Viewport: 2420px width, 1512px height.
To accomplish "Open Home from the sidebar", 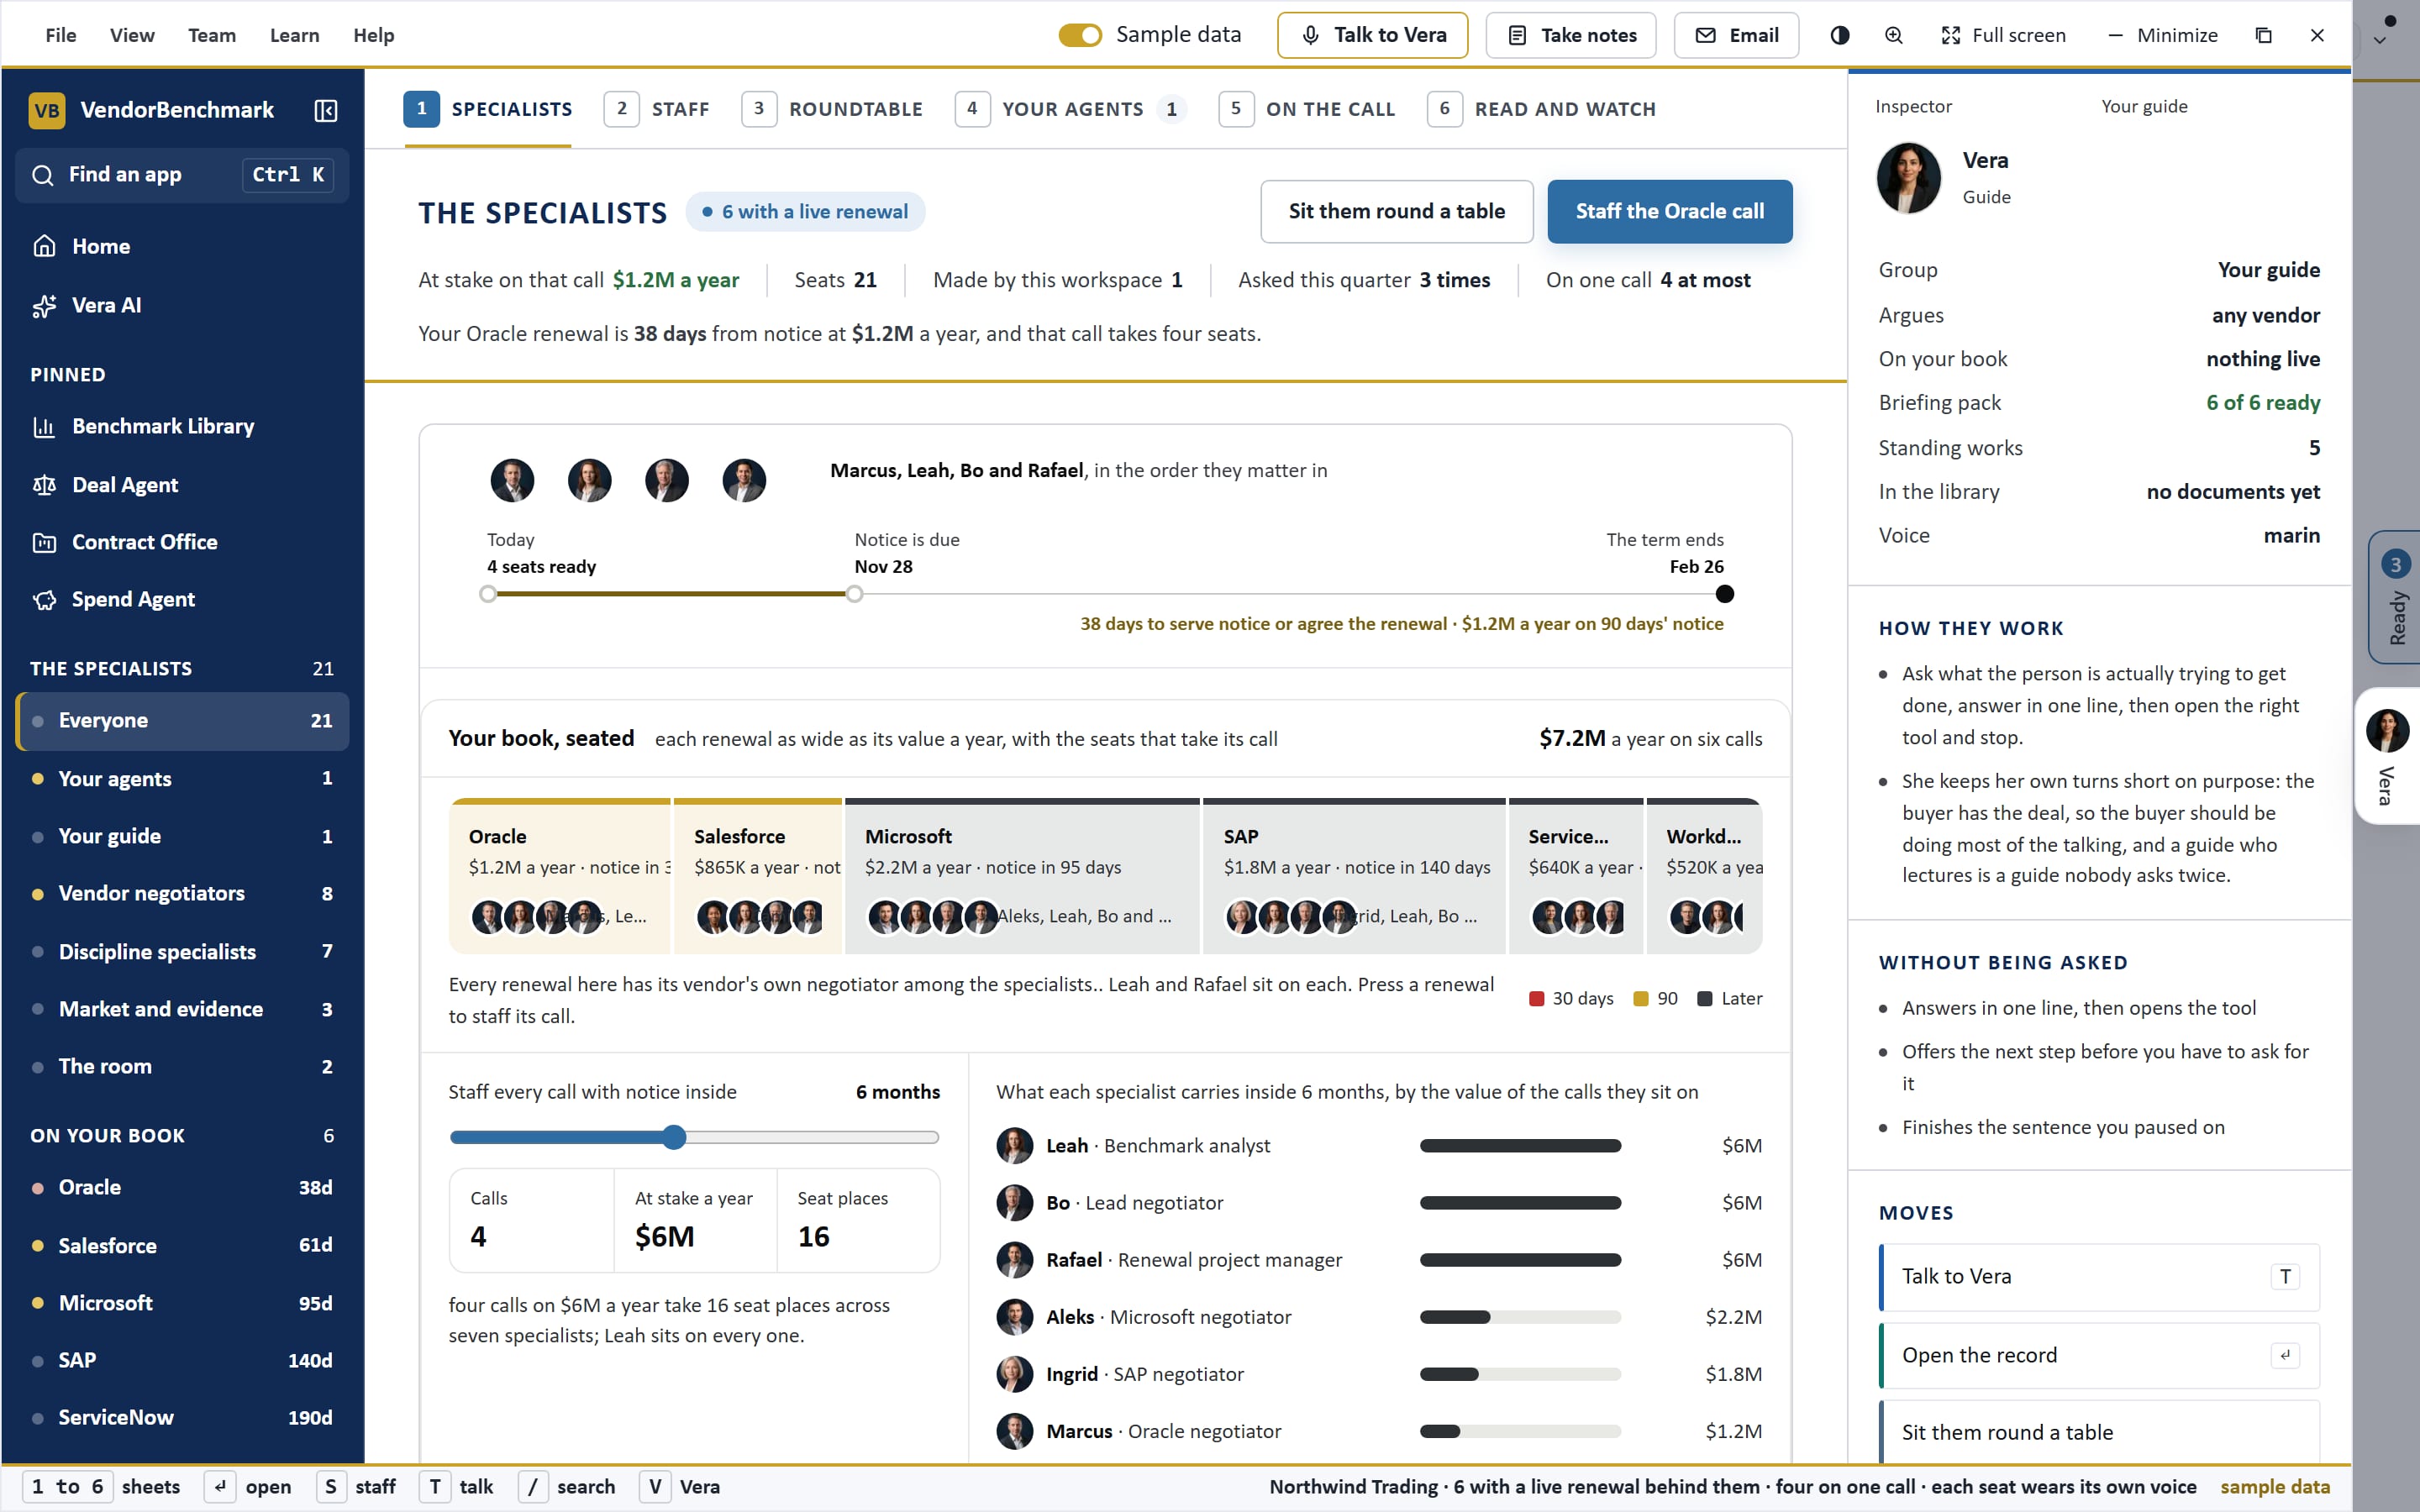I will tap(182, 246).
